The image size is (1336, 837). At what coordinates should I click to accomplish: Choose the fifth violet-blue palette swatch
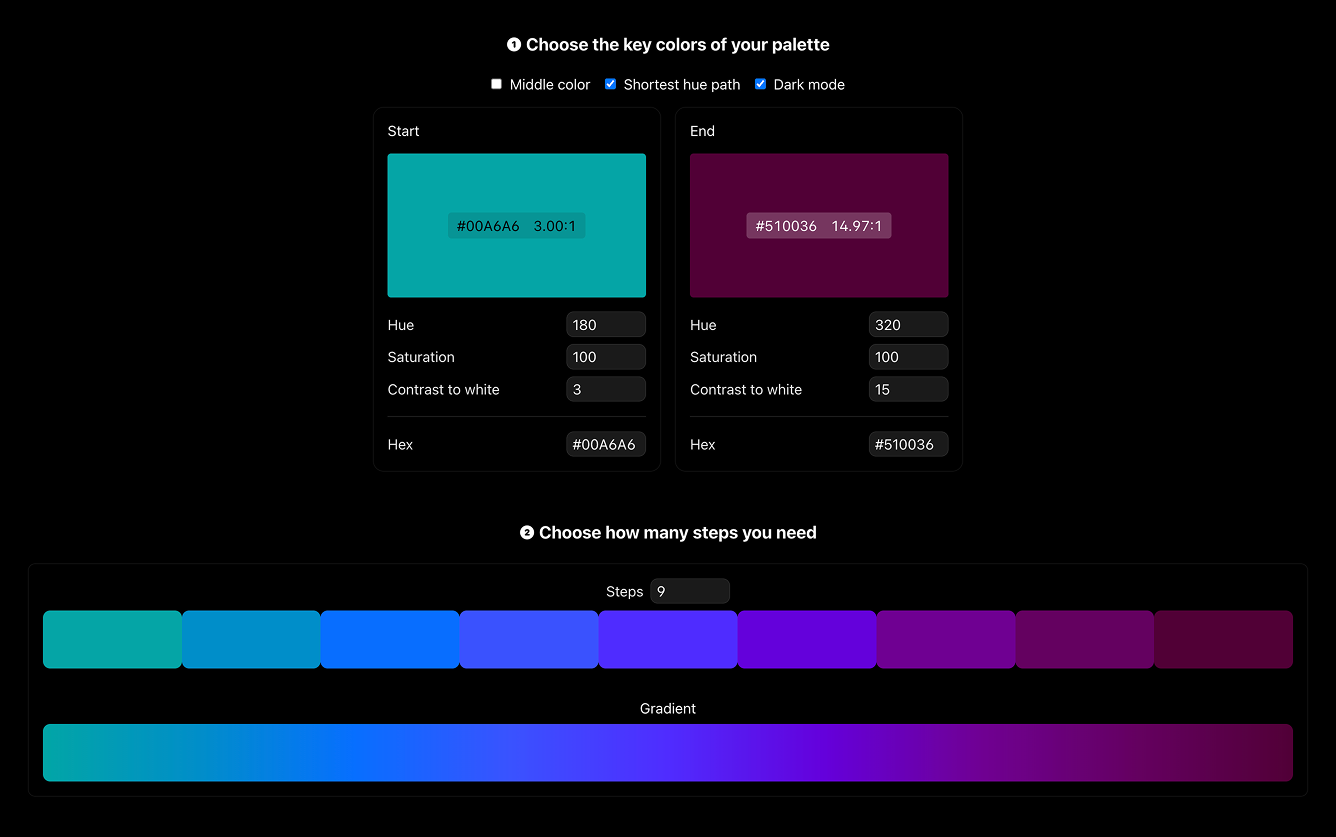coord(668,639)
